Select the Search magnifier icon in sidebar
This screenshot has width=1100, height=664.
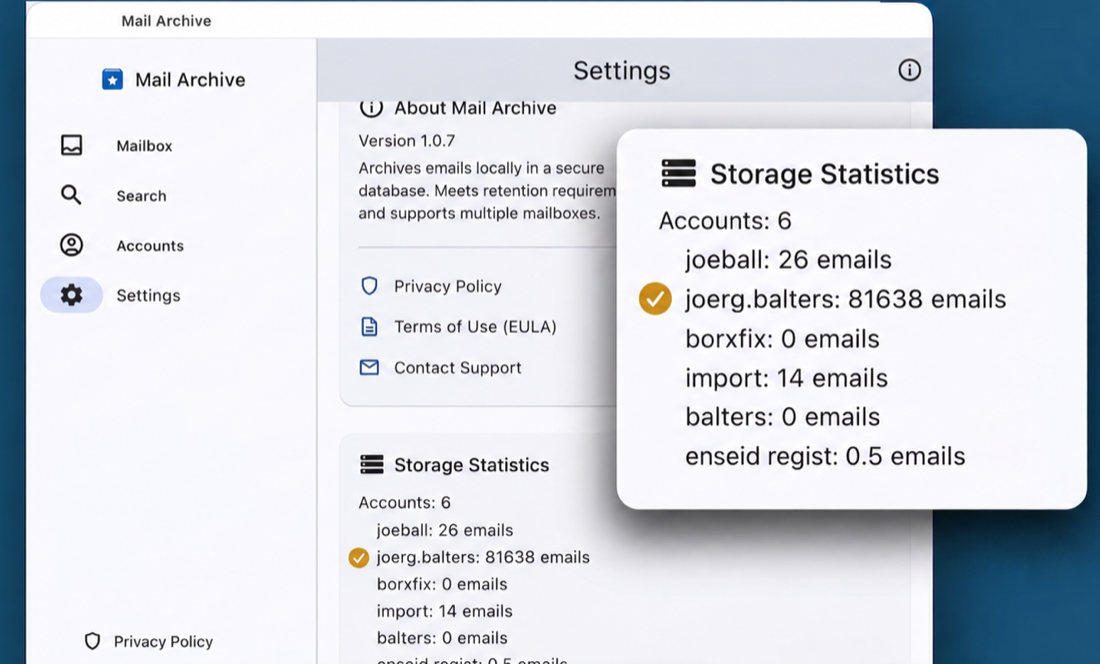tap(71, 195)
